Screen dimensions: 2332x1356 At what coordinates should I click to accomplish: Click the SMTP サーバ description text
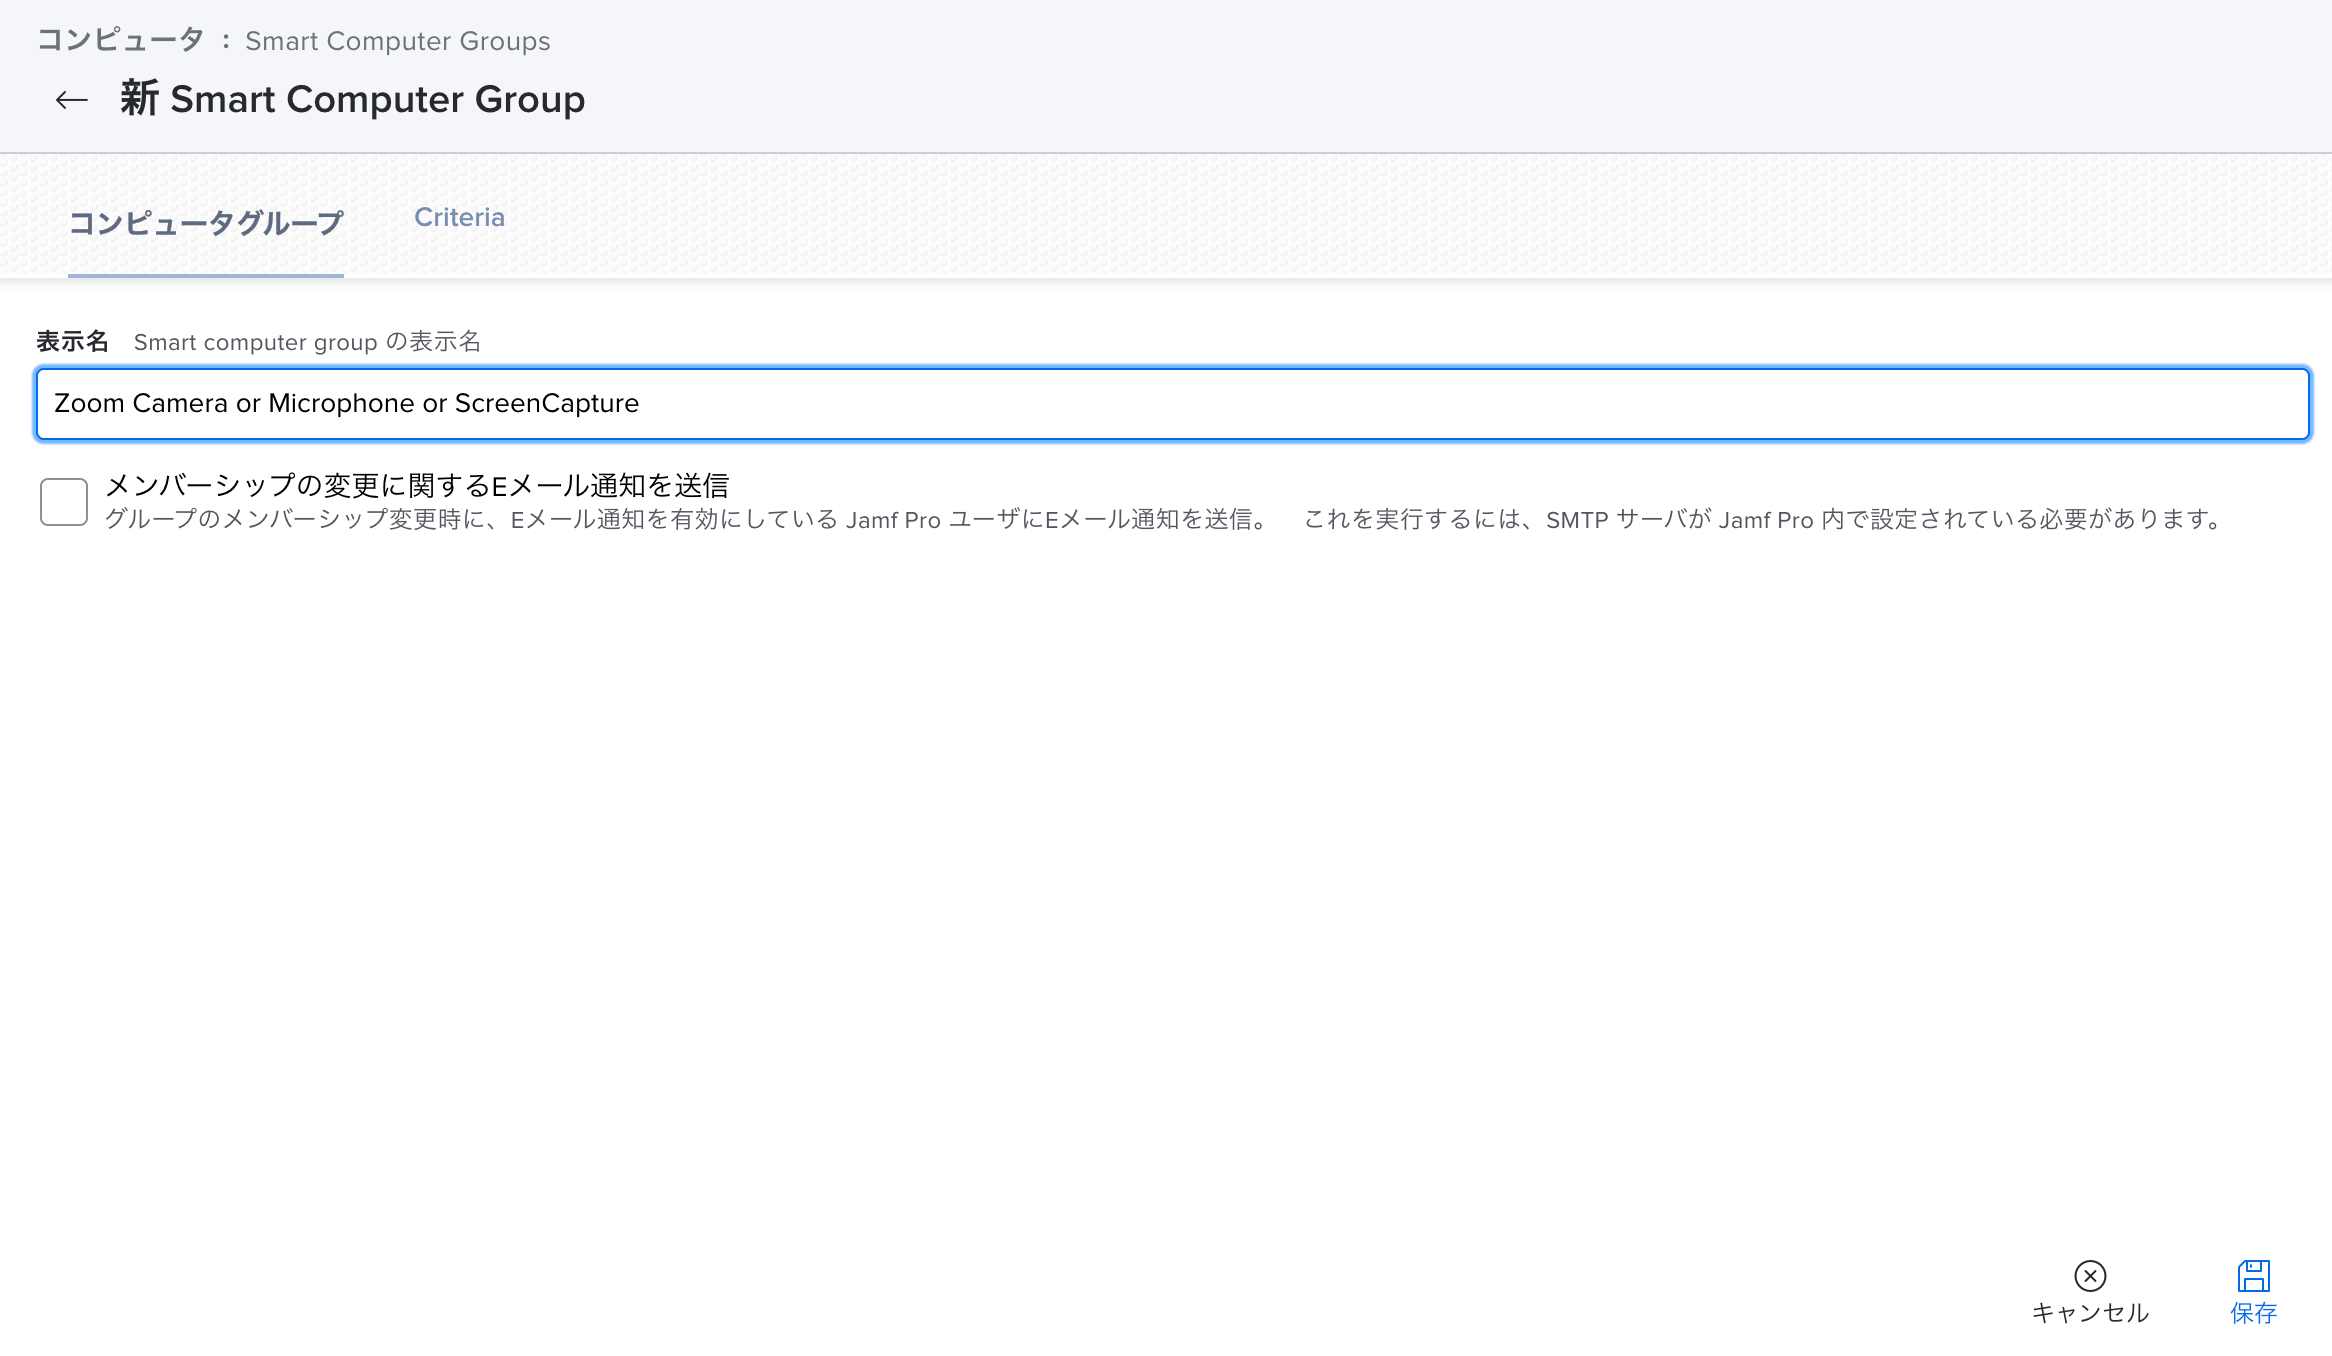[x=1765, y=519]
